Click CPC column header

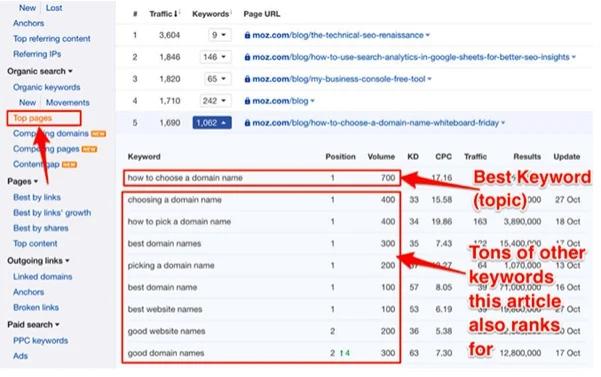443,157
